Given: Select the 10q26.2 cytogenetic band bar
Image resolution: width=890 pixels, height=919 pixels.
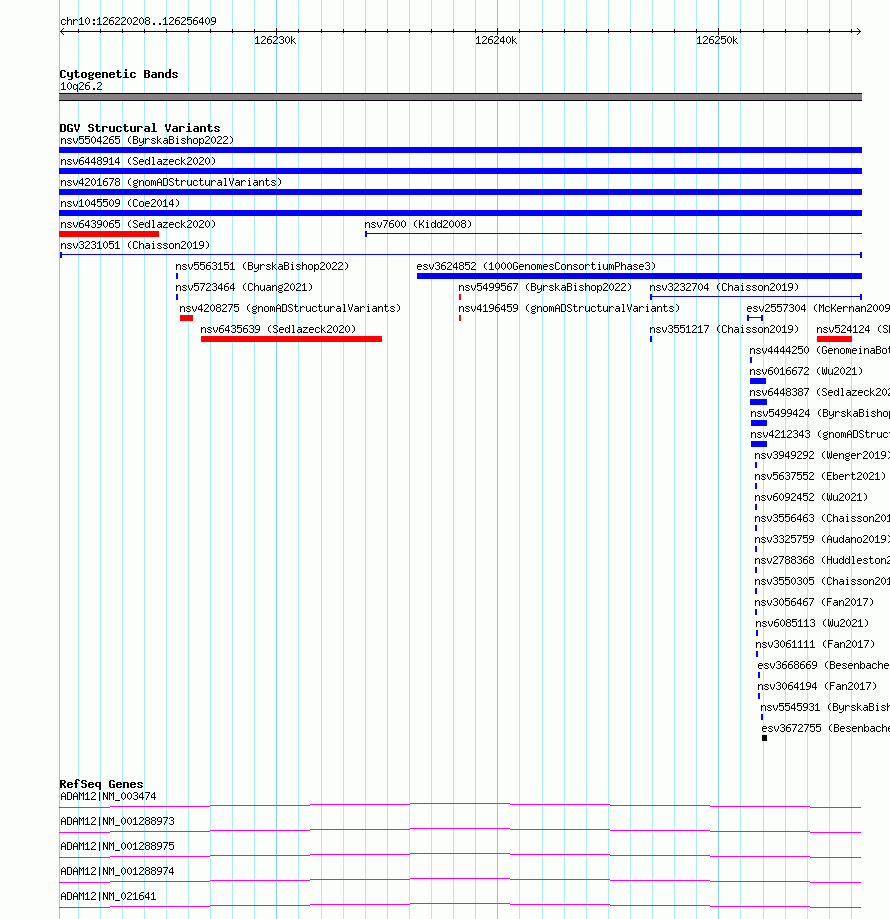Looking at the screenshot, I should [461, 97].
